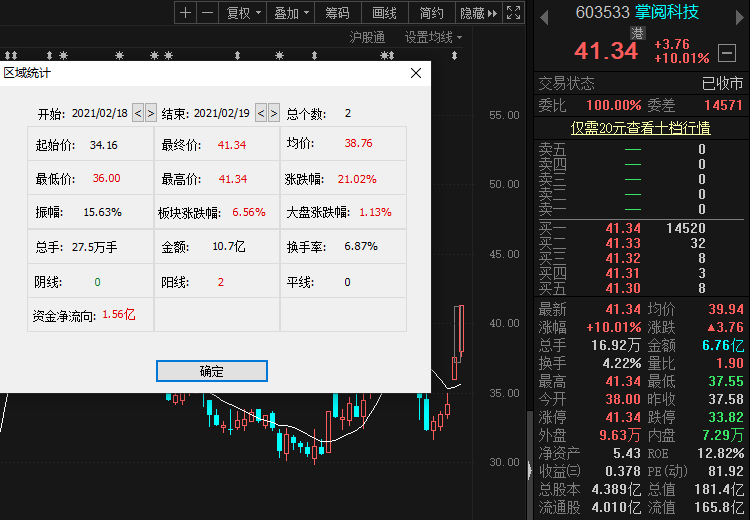Click 买四 price 41.31
This screenshot has width=750, height=520.
(623, 273)
